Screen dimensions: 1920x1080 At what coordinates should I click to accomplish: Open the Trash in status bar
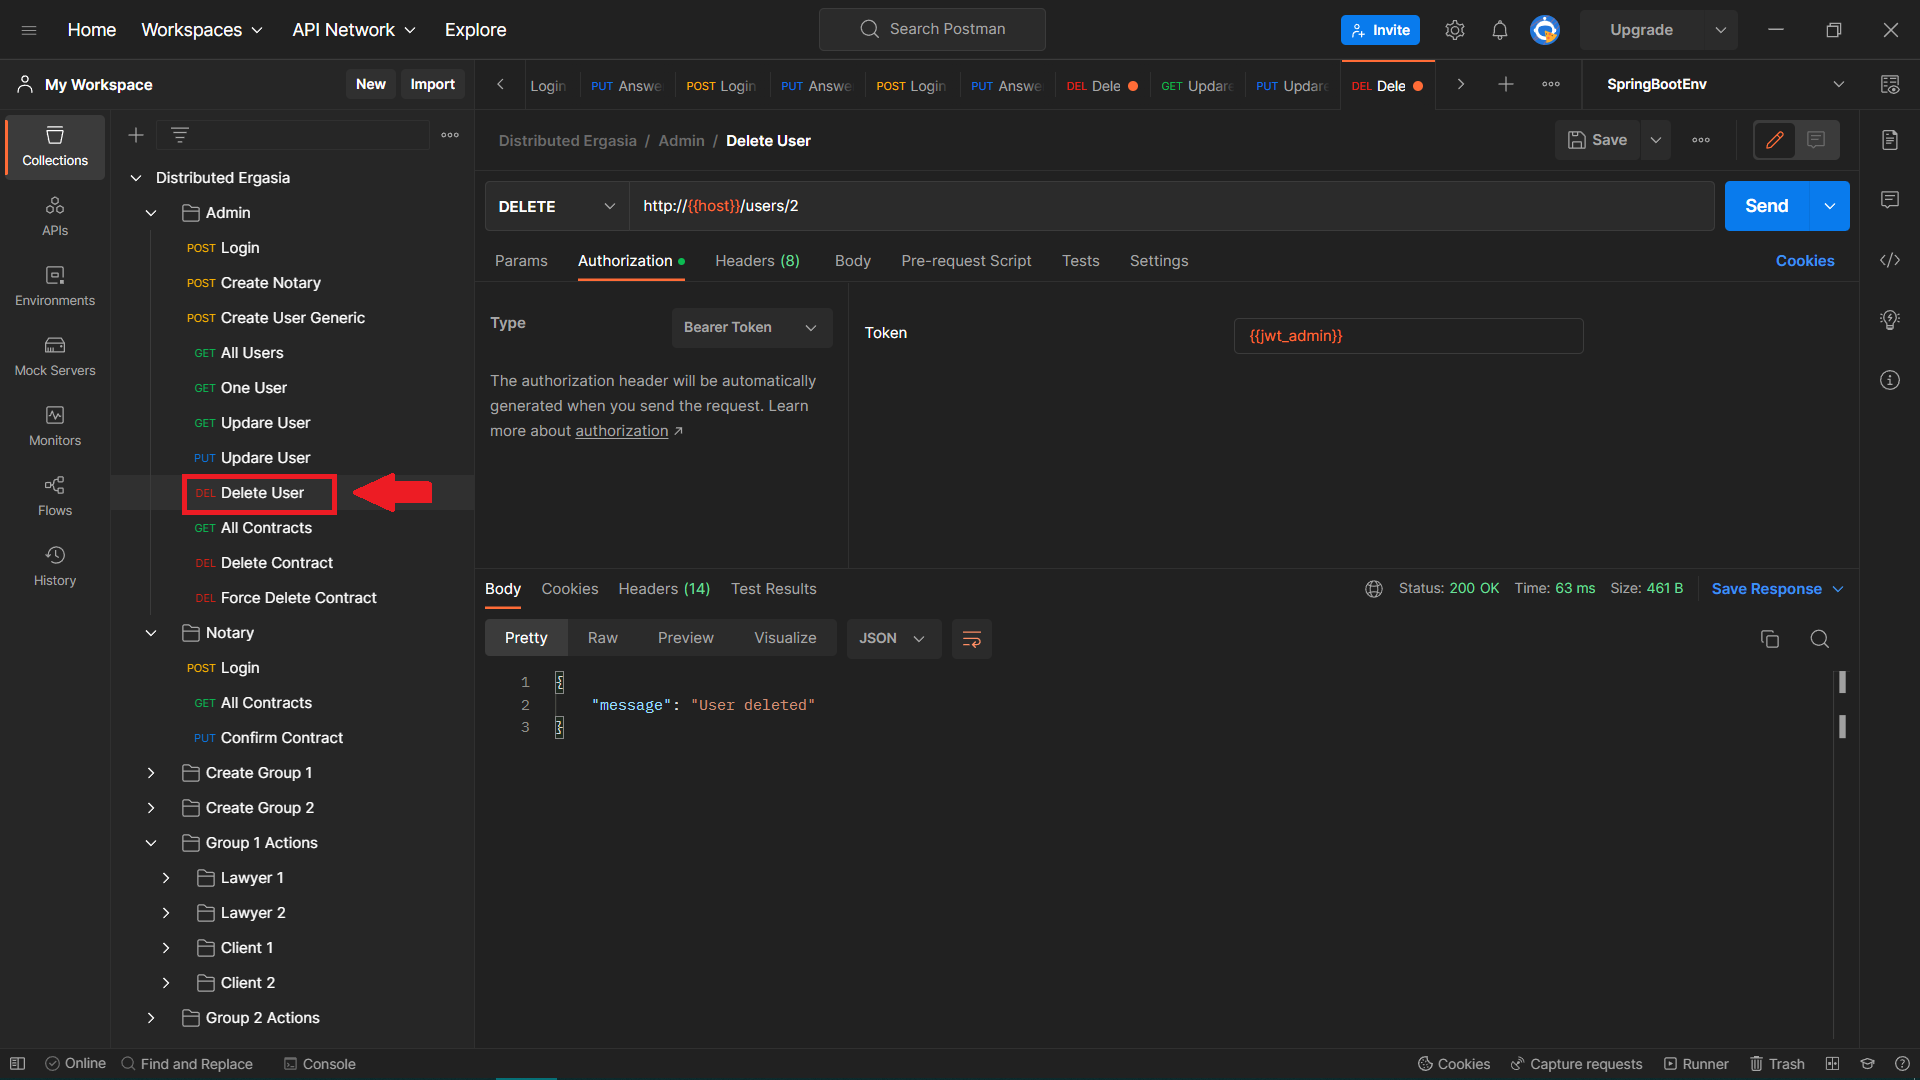(x=1777, y=1064)
